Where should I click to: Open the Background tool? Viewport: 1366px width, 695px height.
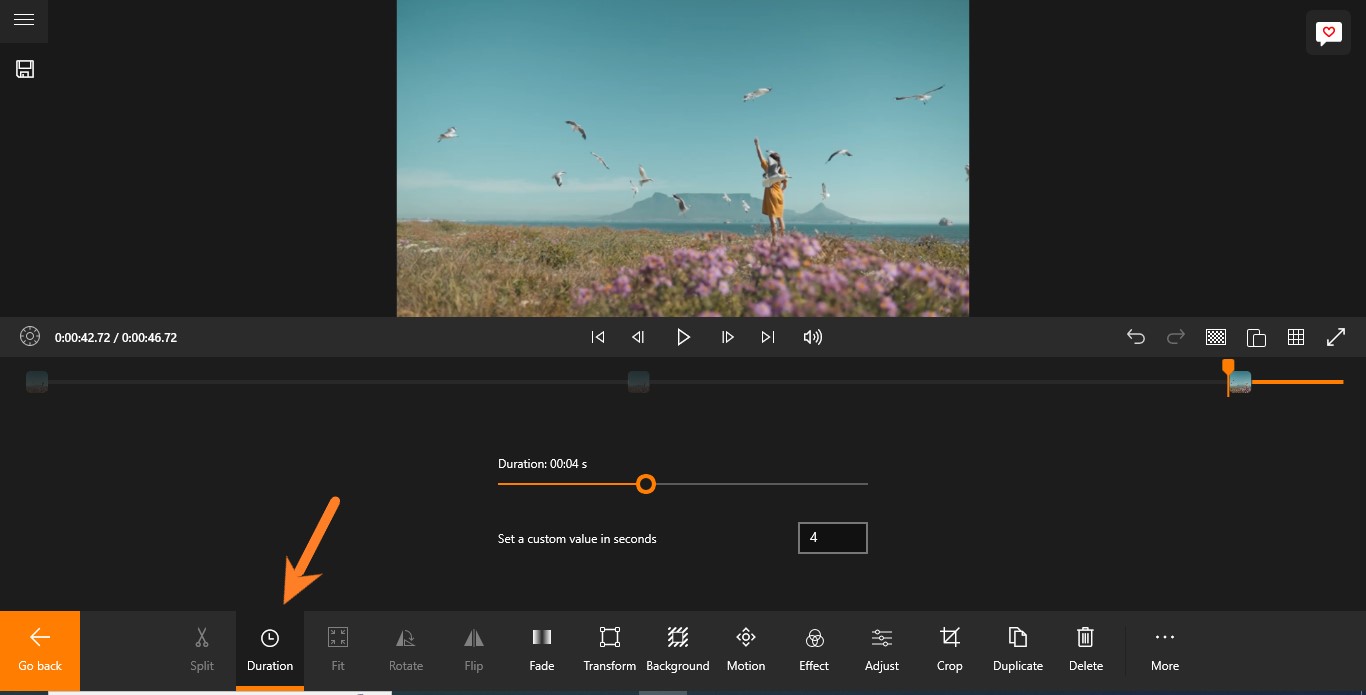[678, 650]
